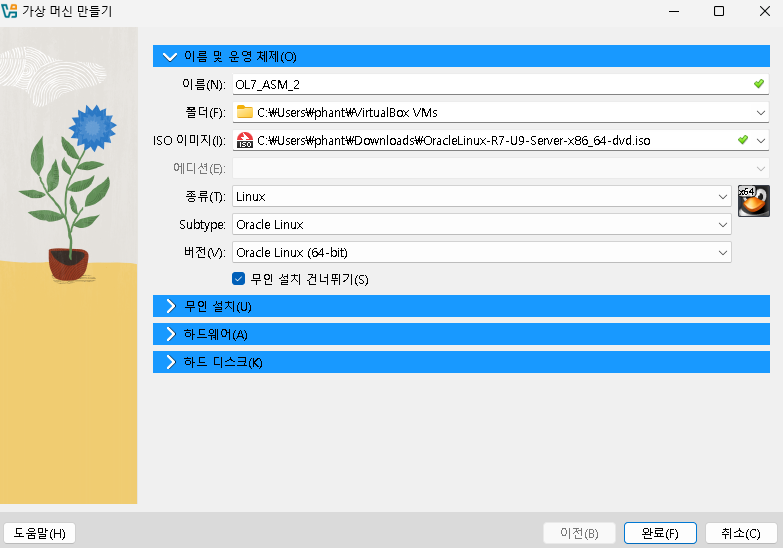Screen dimensions: 783x548
Task: Open the ISO 이미지(I) dropdown arrow
Action: tap(761, 140)
